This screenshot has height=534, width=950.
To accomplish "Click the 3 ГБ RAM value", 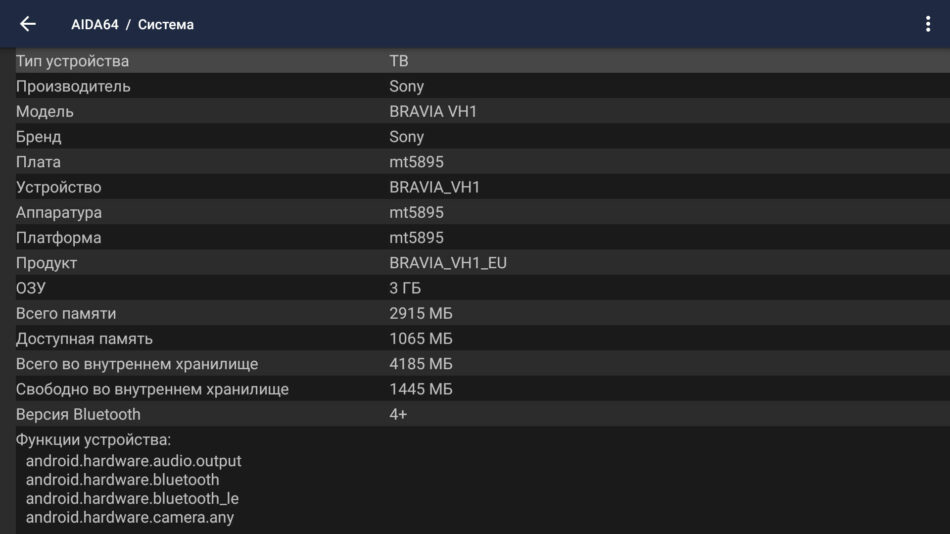I will tap(405, 289).
